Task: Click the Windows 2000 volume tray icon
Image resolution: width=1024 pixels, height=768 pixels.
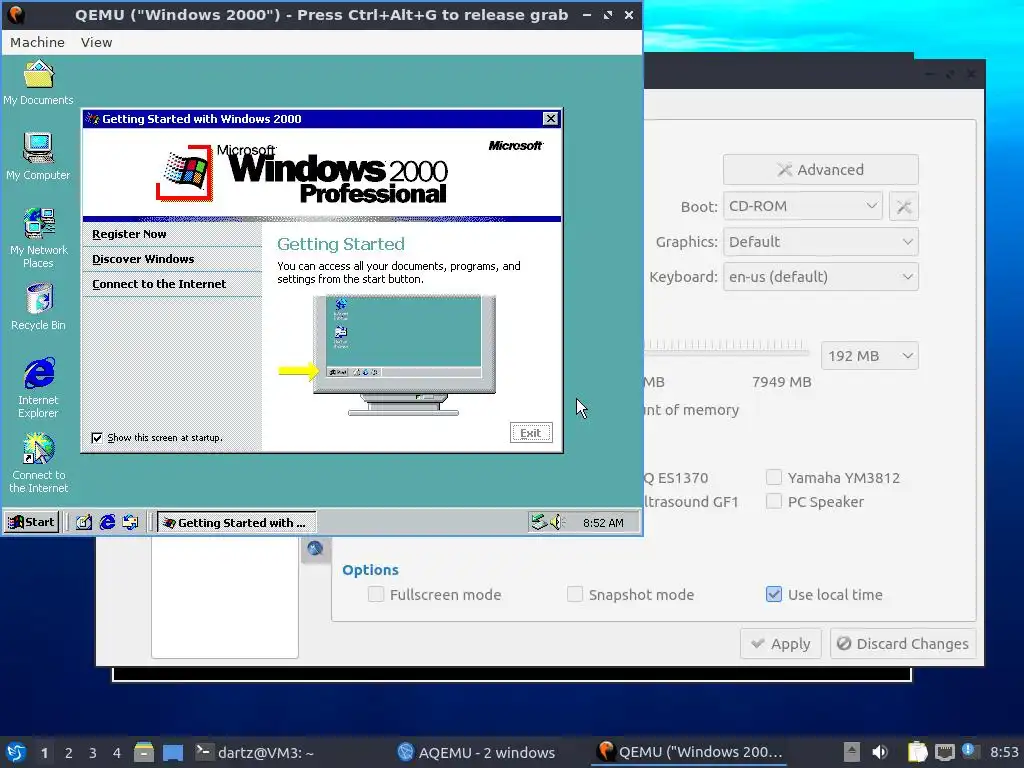Action: pos(556,522)
